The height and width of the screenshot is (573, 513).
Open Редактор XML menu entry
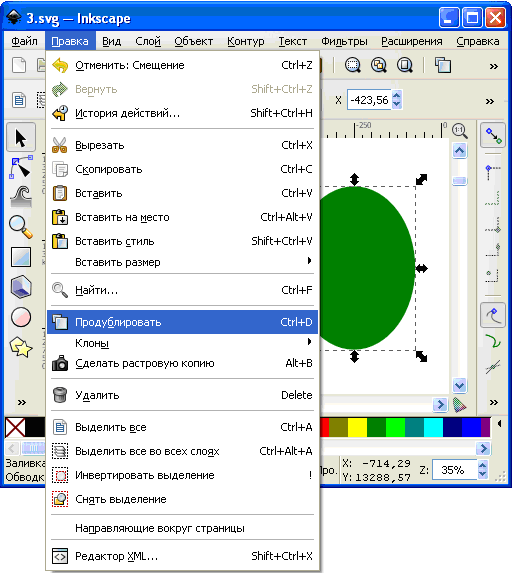point(182,556)
